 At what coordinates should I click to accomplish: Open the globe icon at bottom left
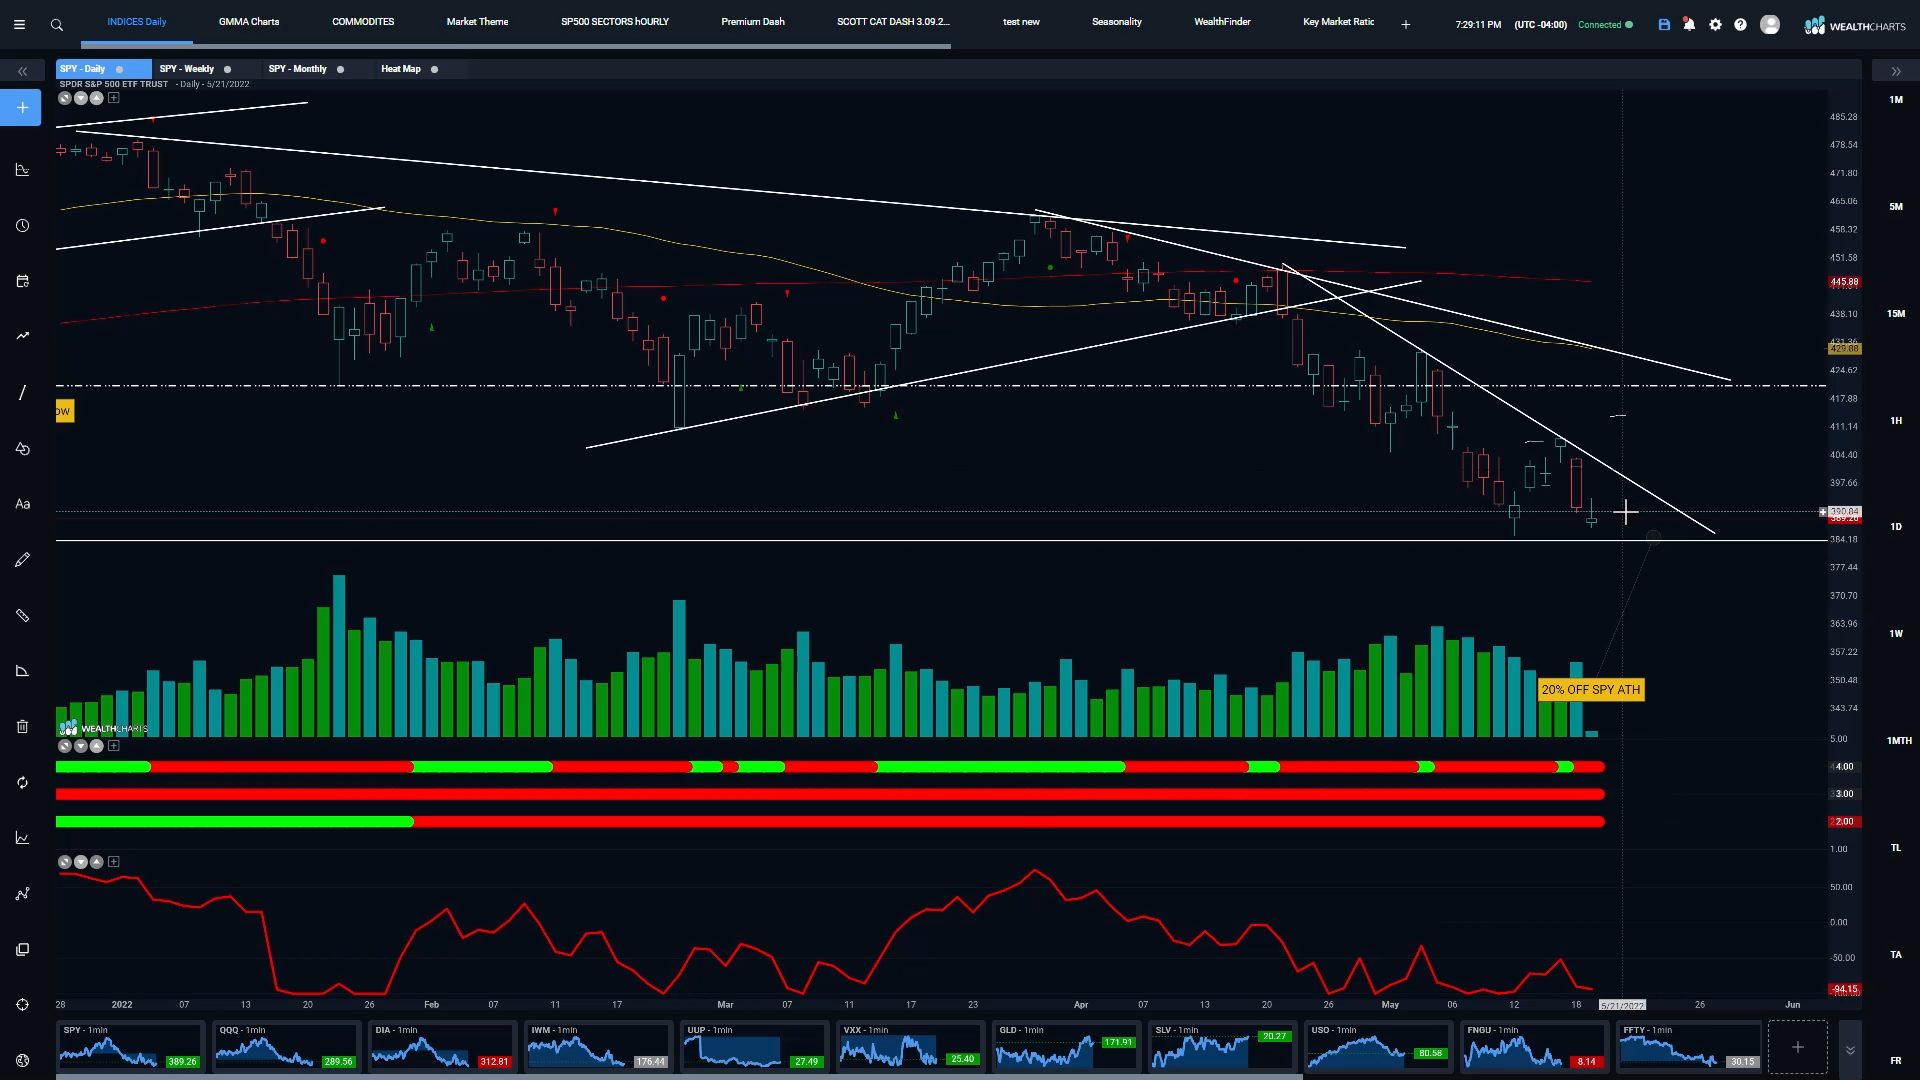(22, 1060)
